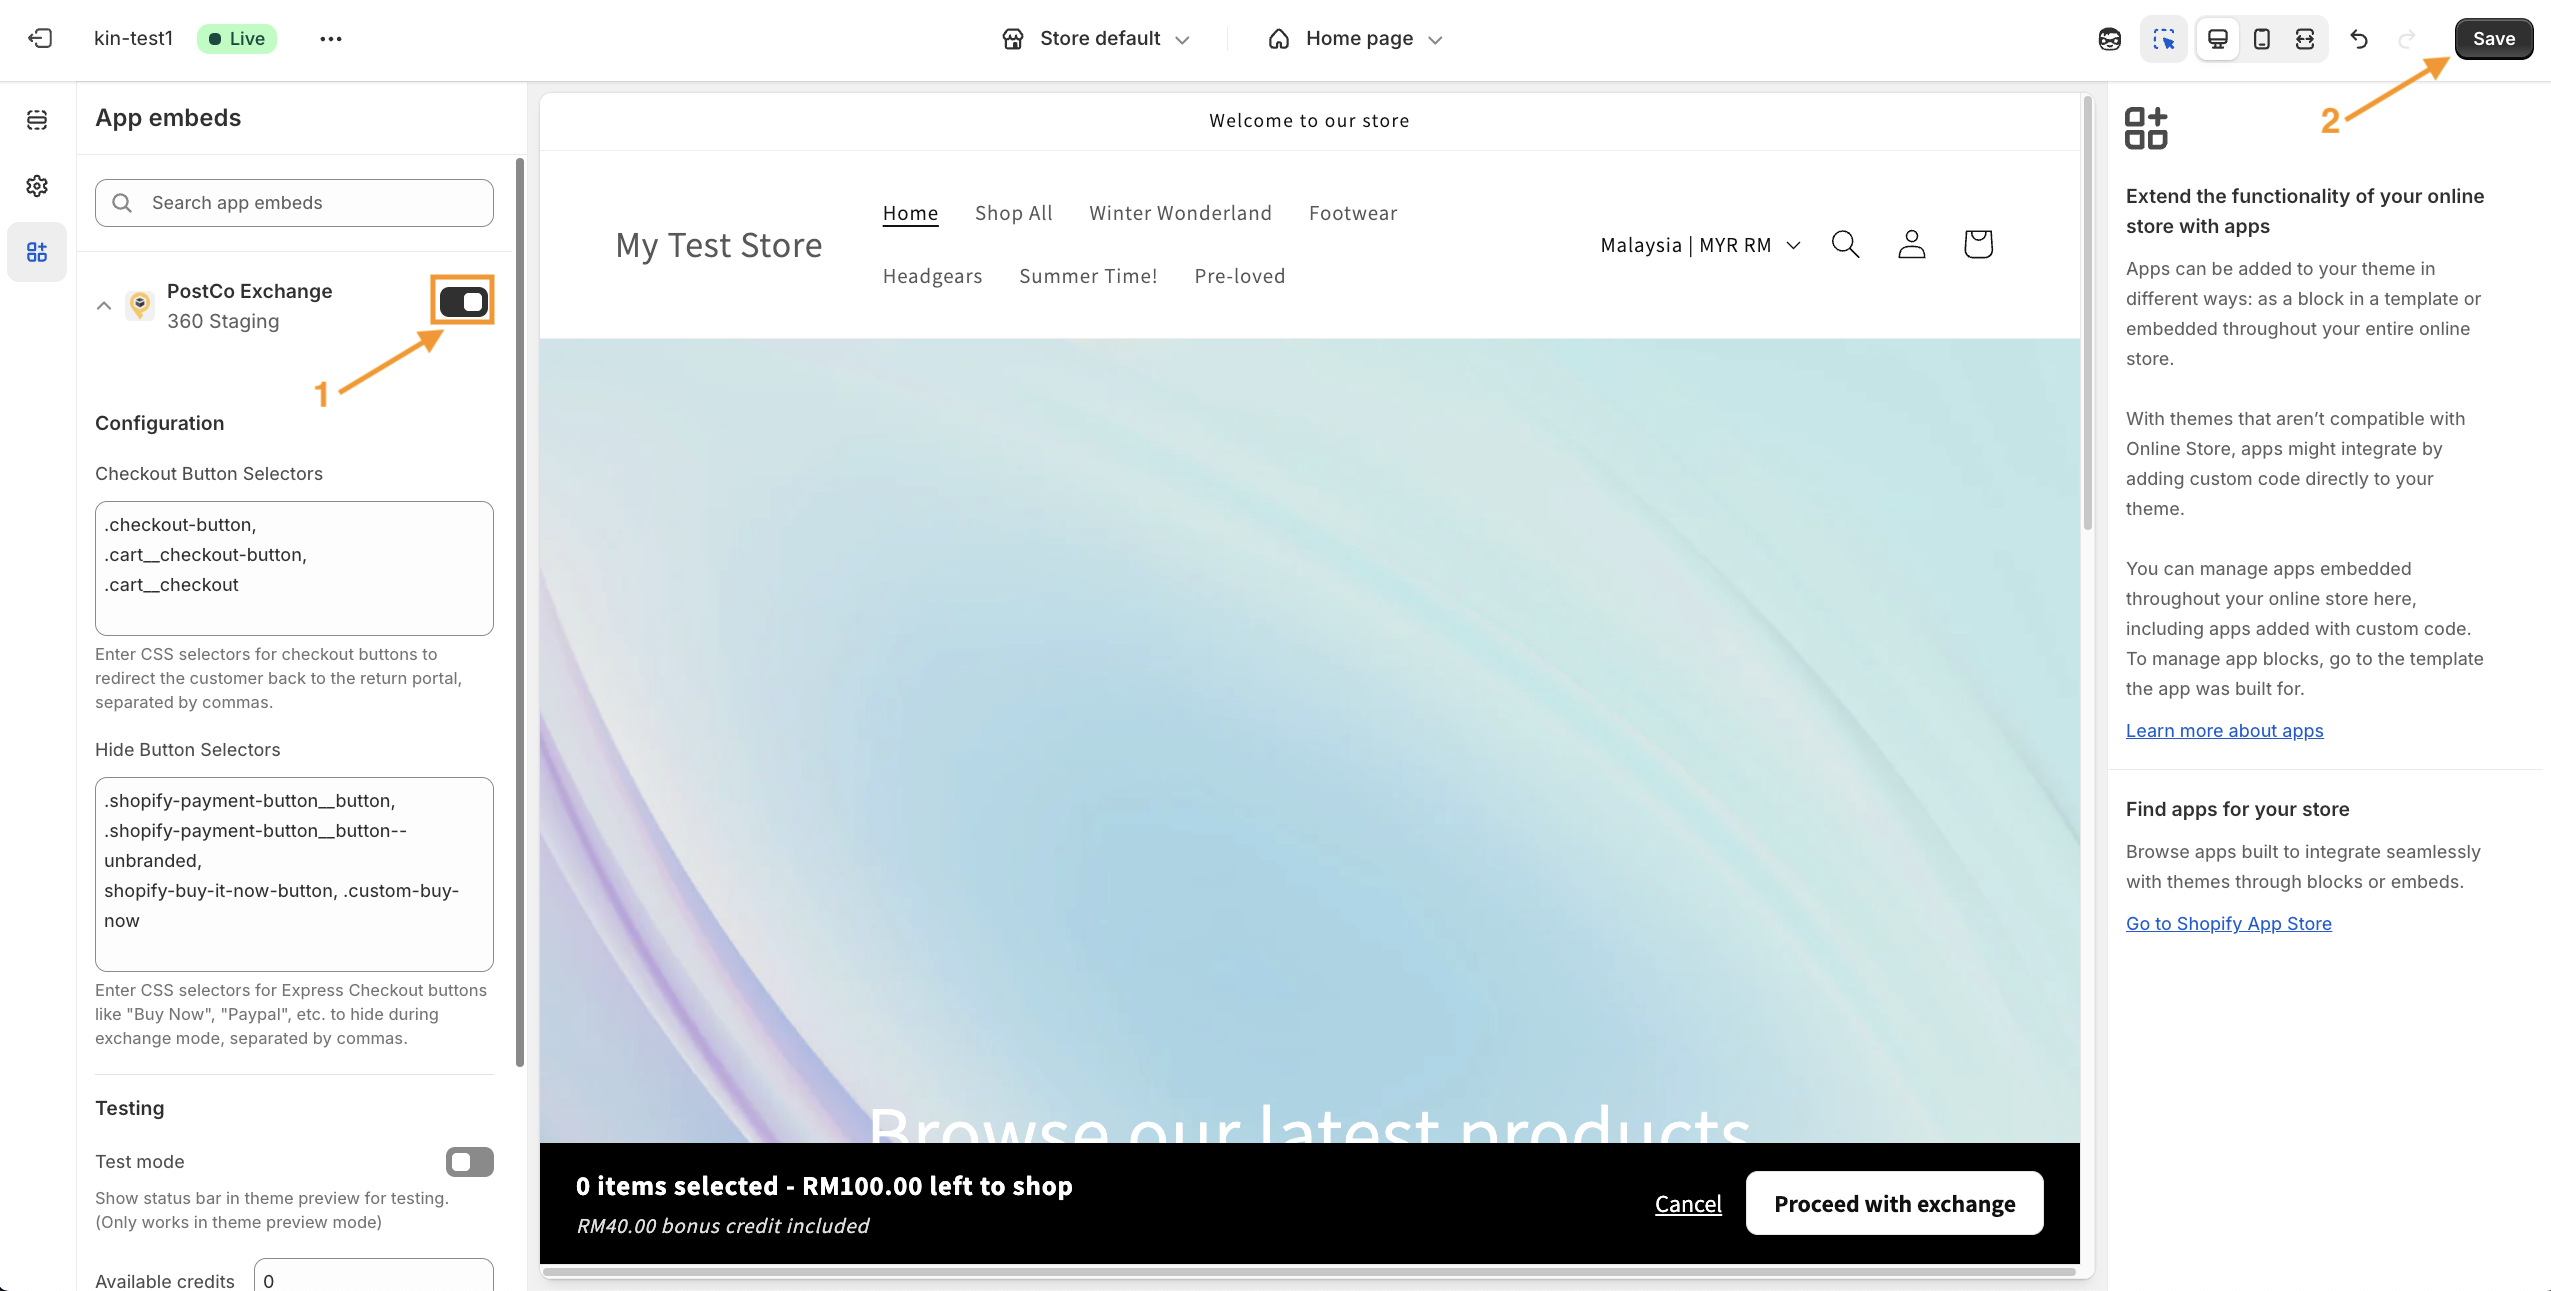
Task: Open Footwear menu item
Action: [x=1353, y=213]
